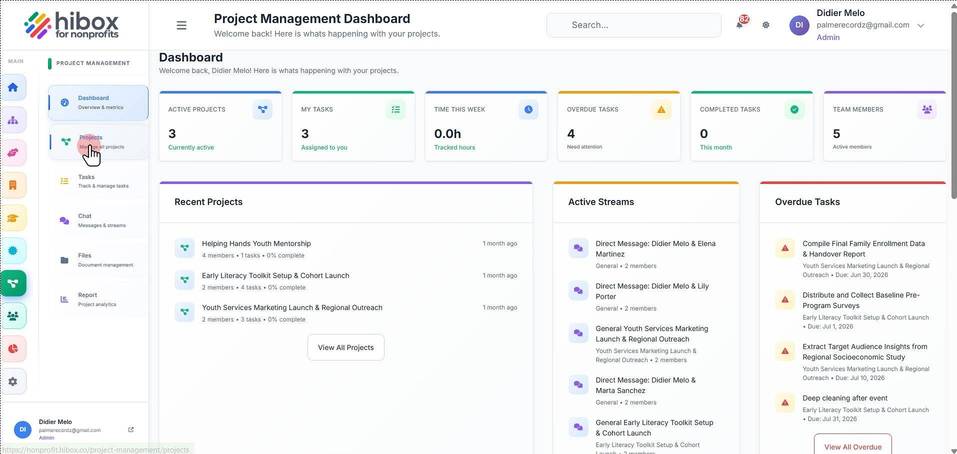The width and height of the screenshot is (957, 454).
Task: Click the logout icon in sidebar footer
Action: pyautogui.click(x=131, y=430)
